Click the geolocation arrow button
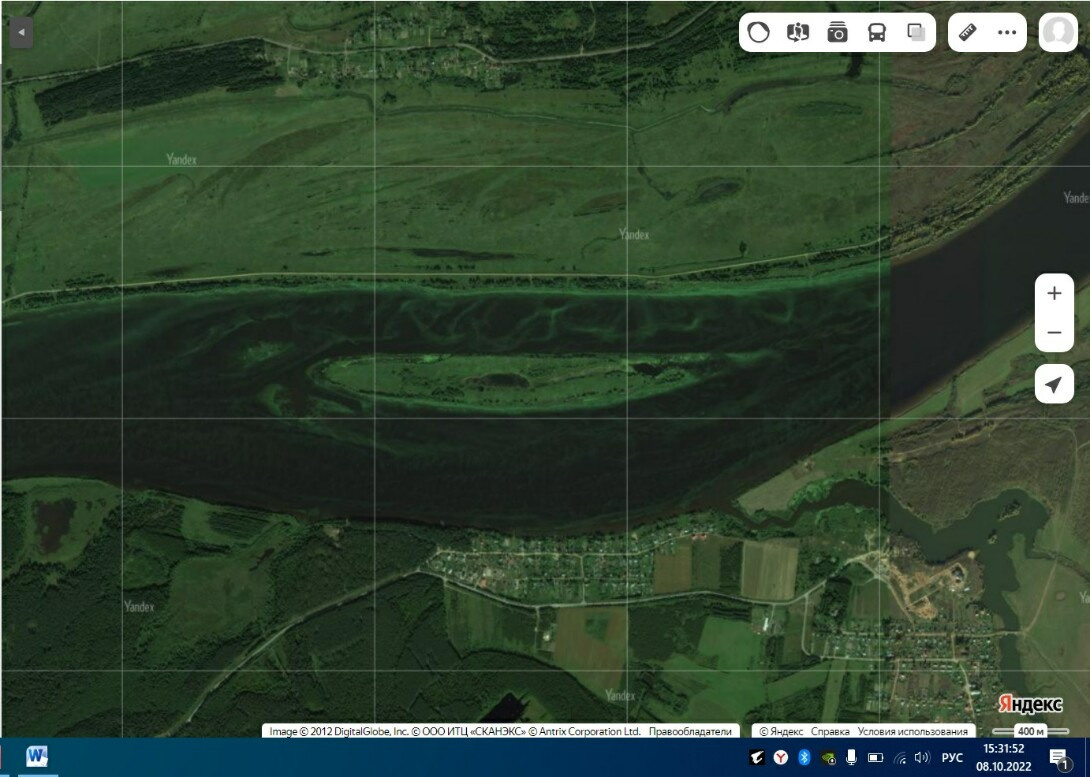Viewport: 1090px width, 777px height. tap(1054, 383)
